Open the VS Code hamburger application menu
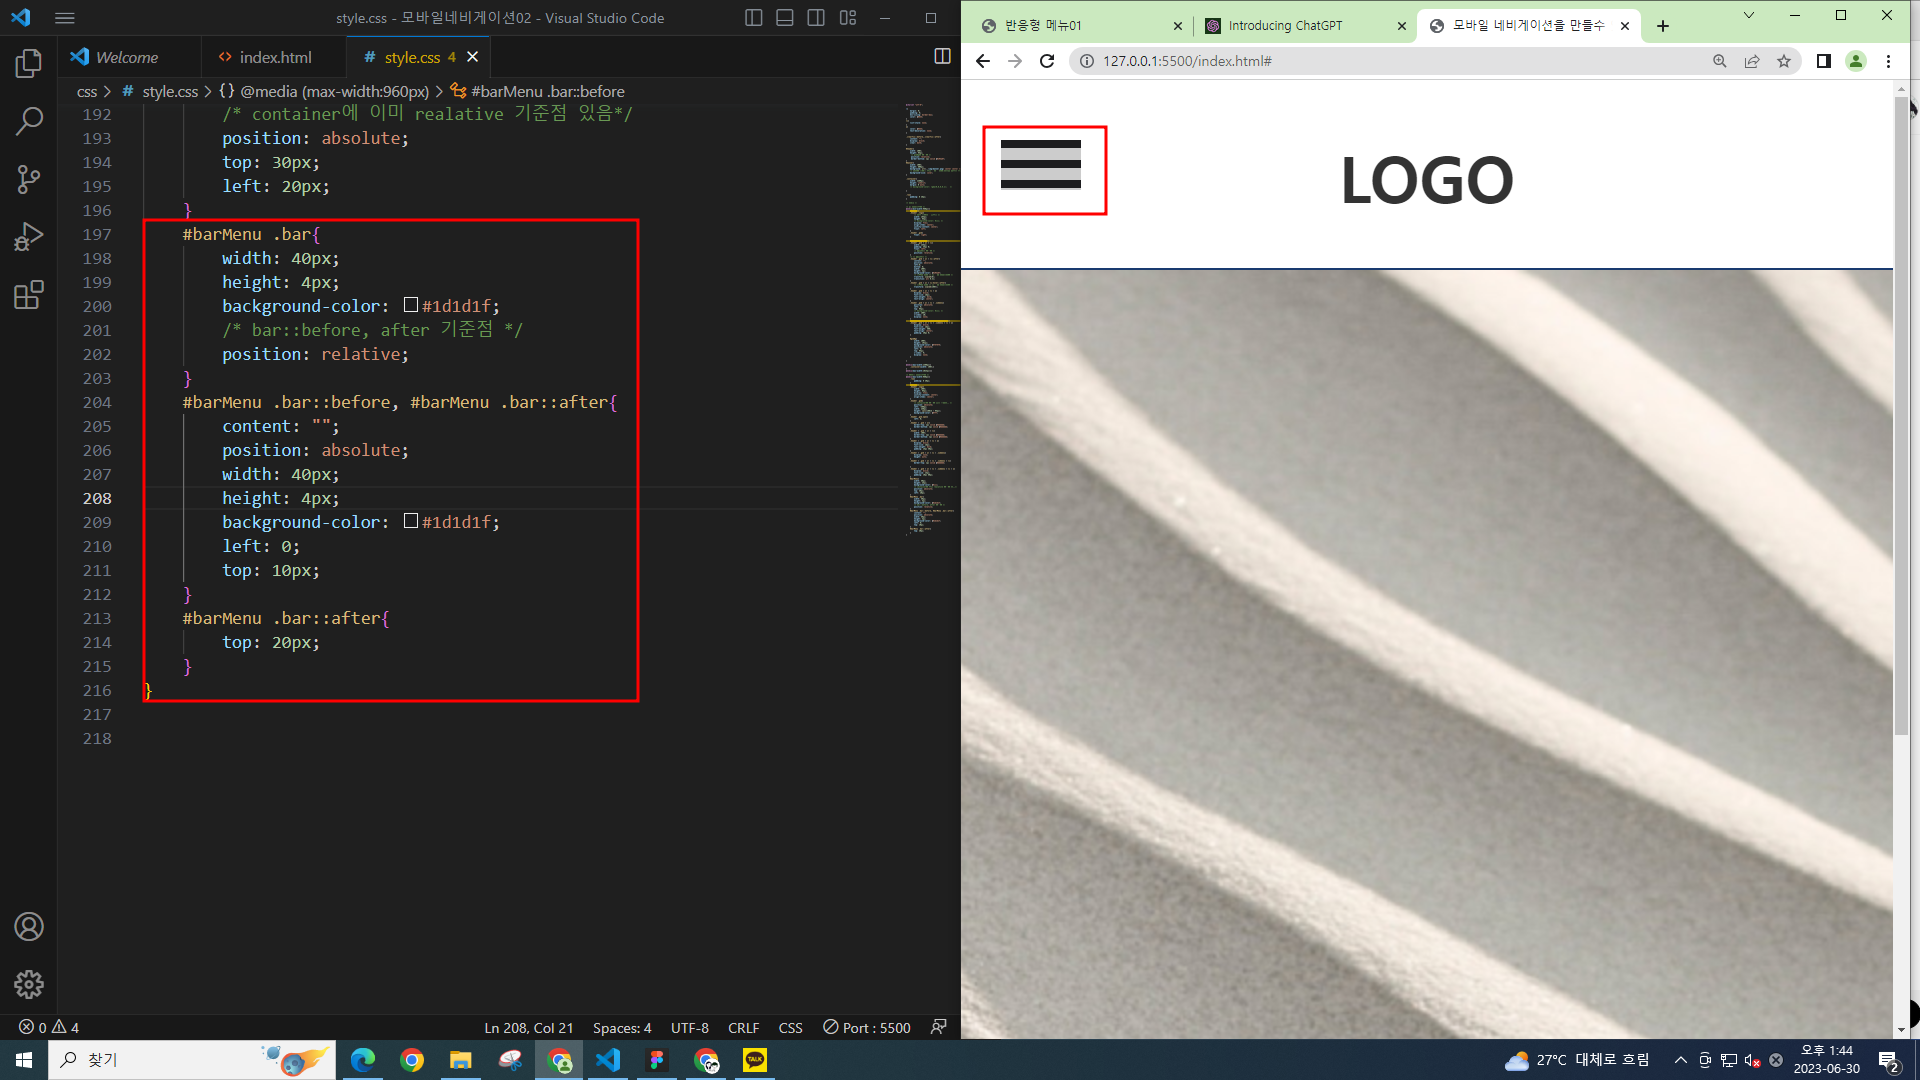Image resolution: width=1920 pixels, height=1080 pixels. 65,18
